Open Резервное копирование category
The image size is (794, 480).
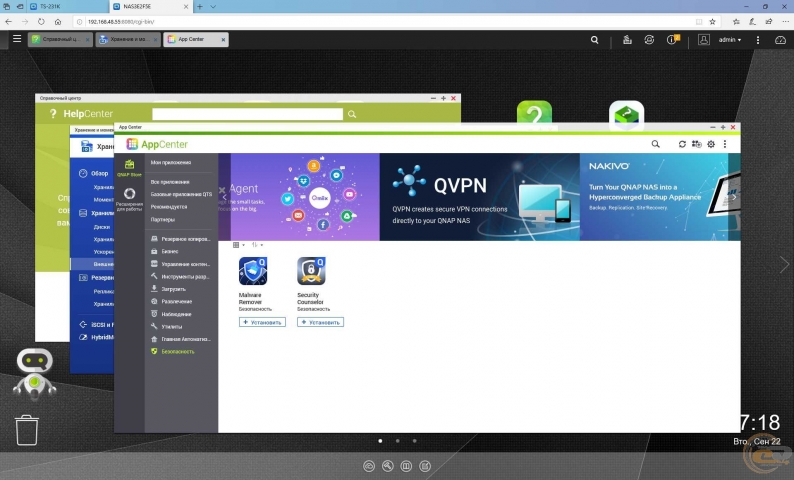pyautogui.click(x=181, y=239)
